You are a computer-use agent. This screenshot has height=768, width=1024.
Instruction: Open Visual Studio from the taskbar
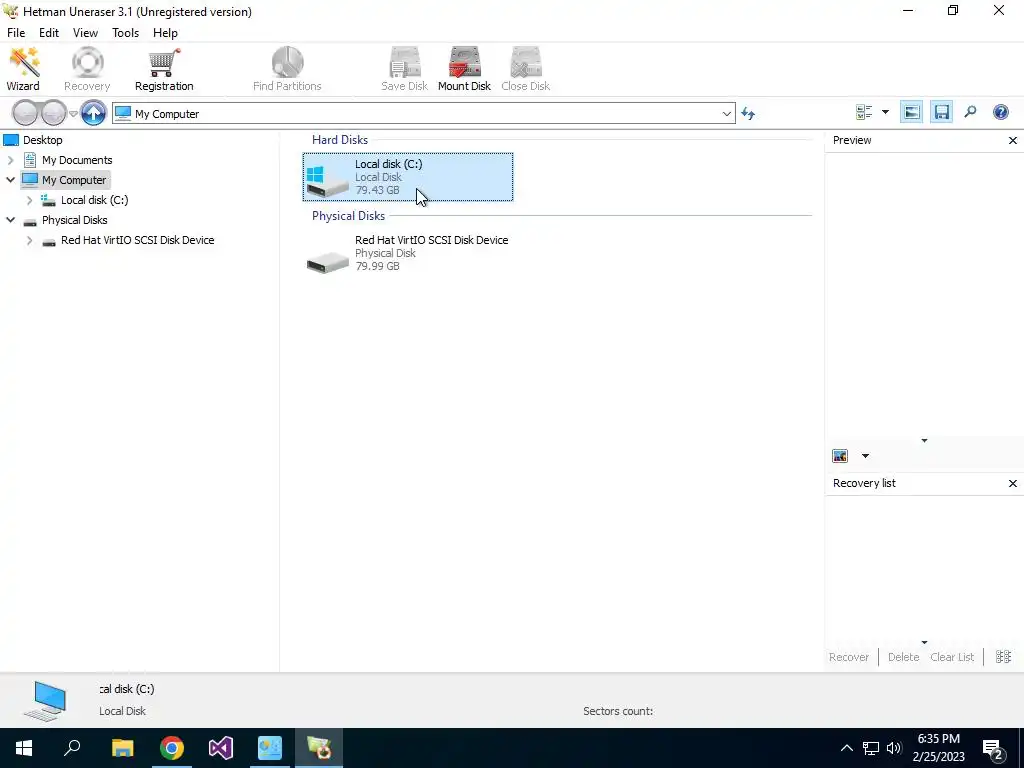click(221, 748)
